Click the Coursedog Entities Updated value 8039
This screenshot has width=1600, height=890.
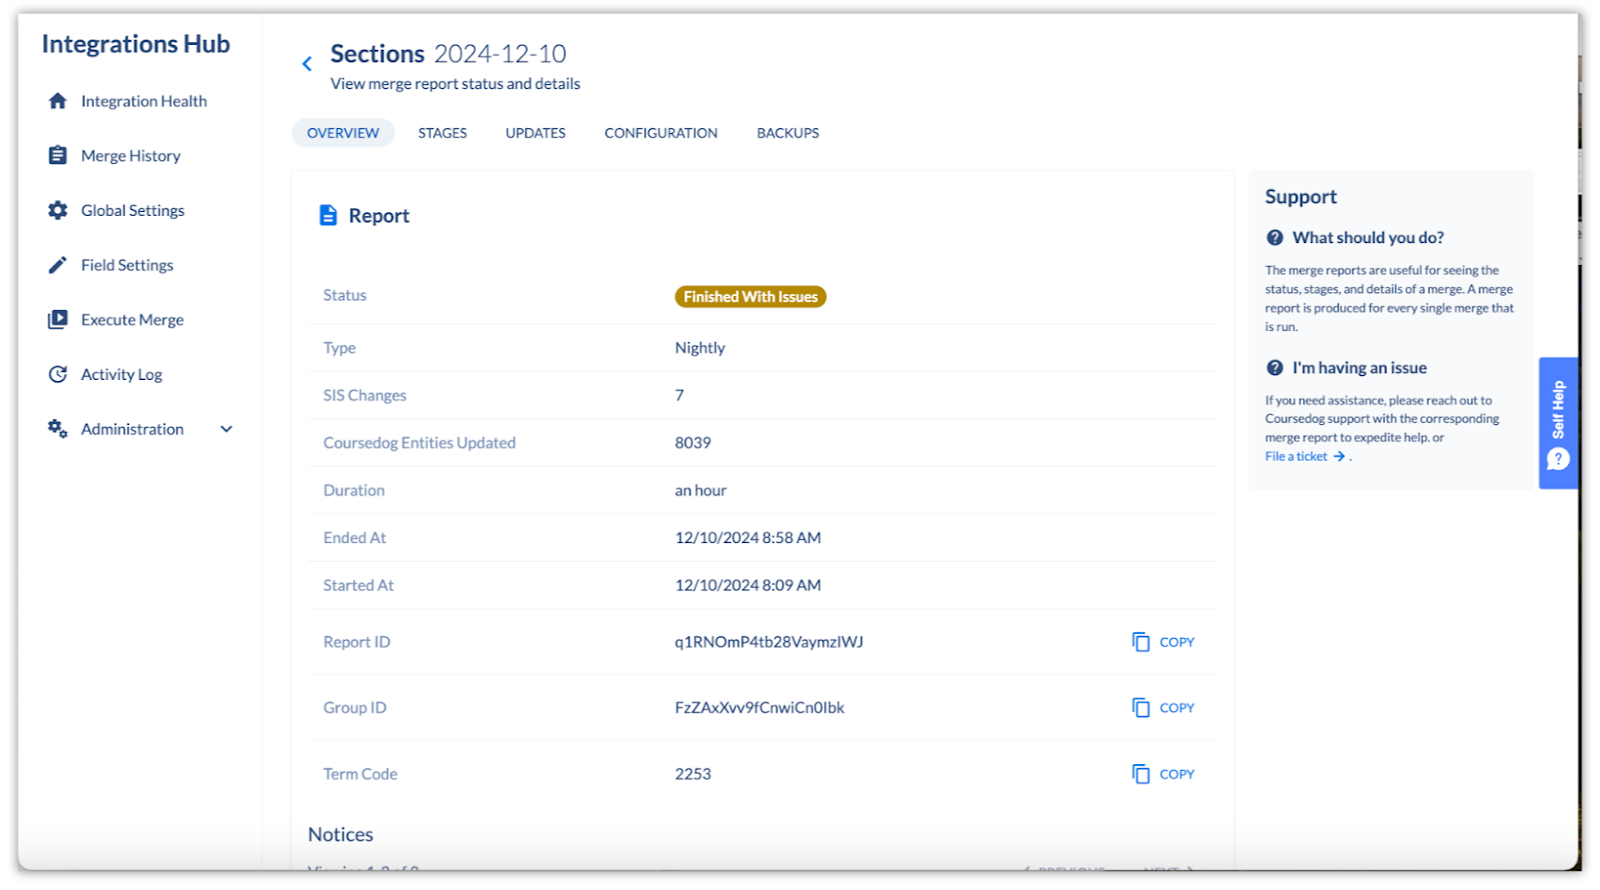coord(693,443)
